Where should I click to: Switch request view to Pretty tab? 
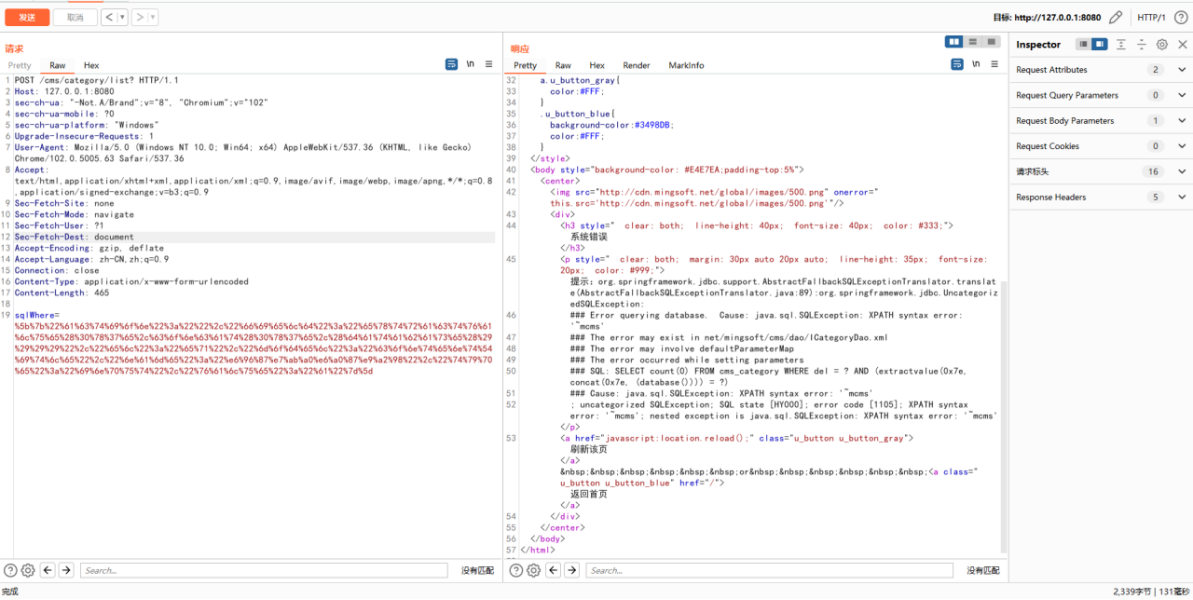(x=20, y=65)
